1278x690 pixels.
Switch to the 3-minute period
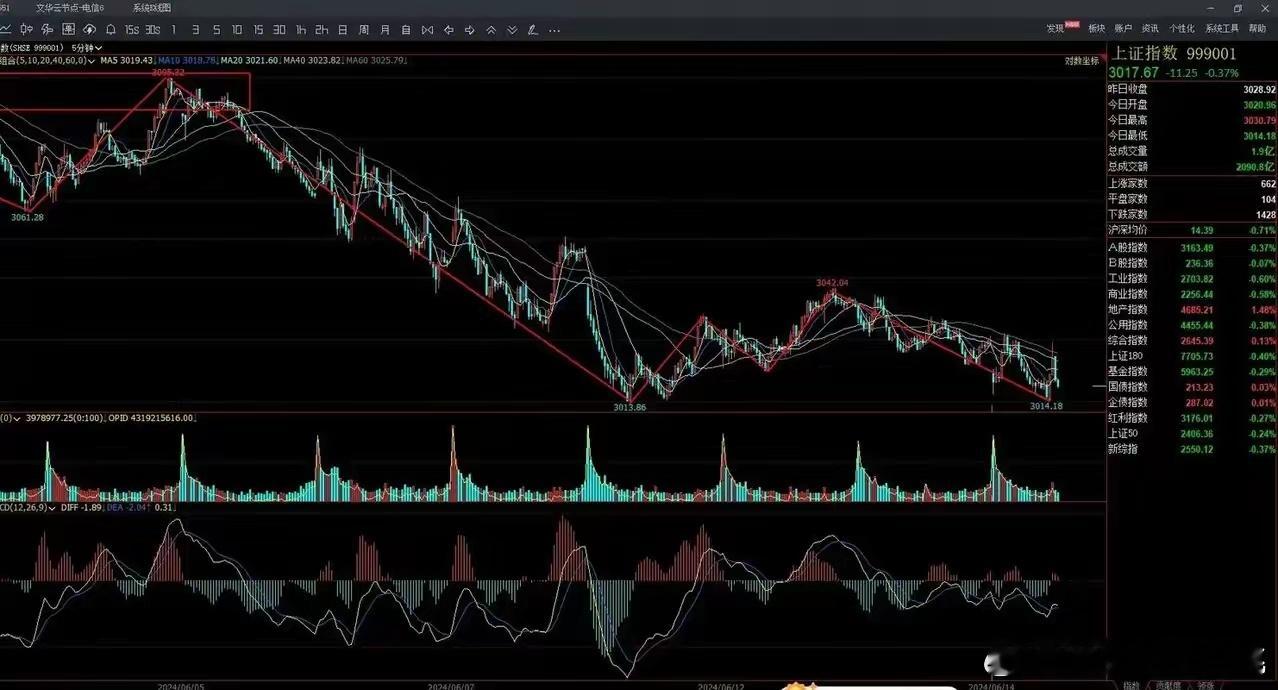point(195,30)
